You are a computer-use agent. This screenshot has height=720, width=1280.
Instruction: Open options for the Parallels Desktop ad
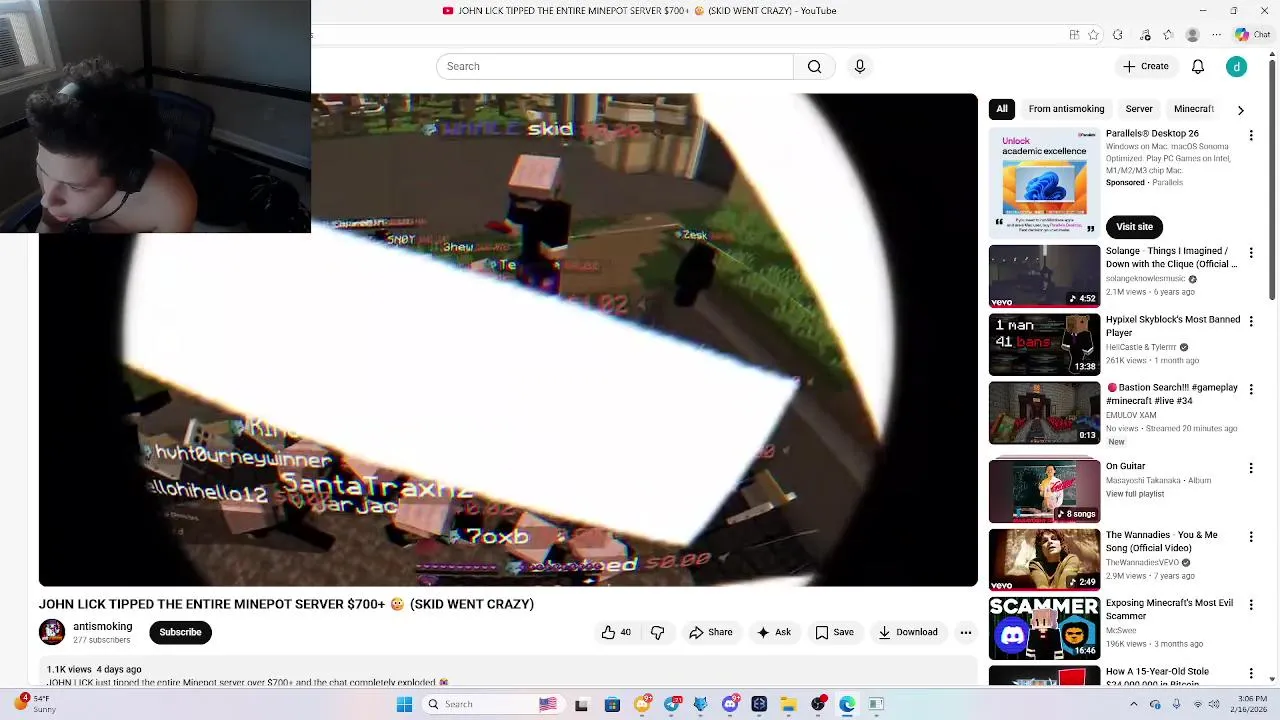pyautogui.click(x=1251, y=135)
